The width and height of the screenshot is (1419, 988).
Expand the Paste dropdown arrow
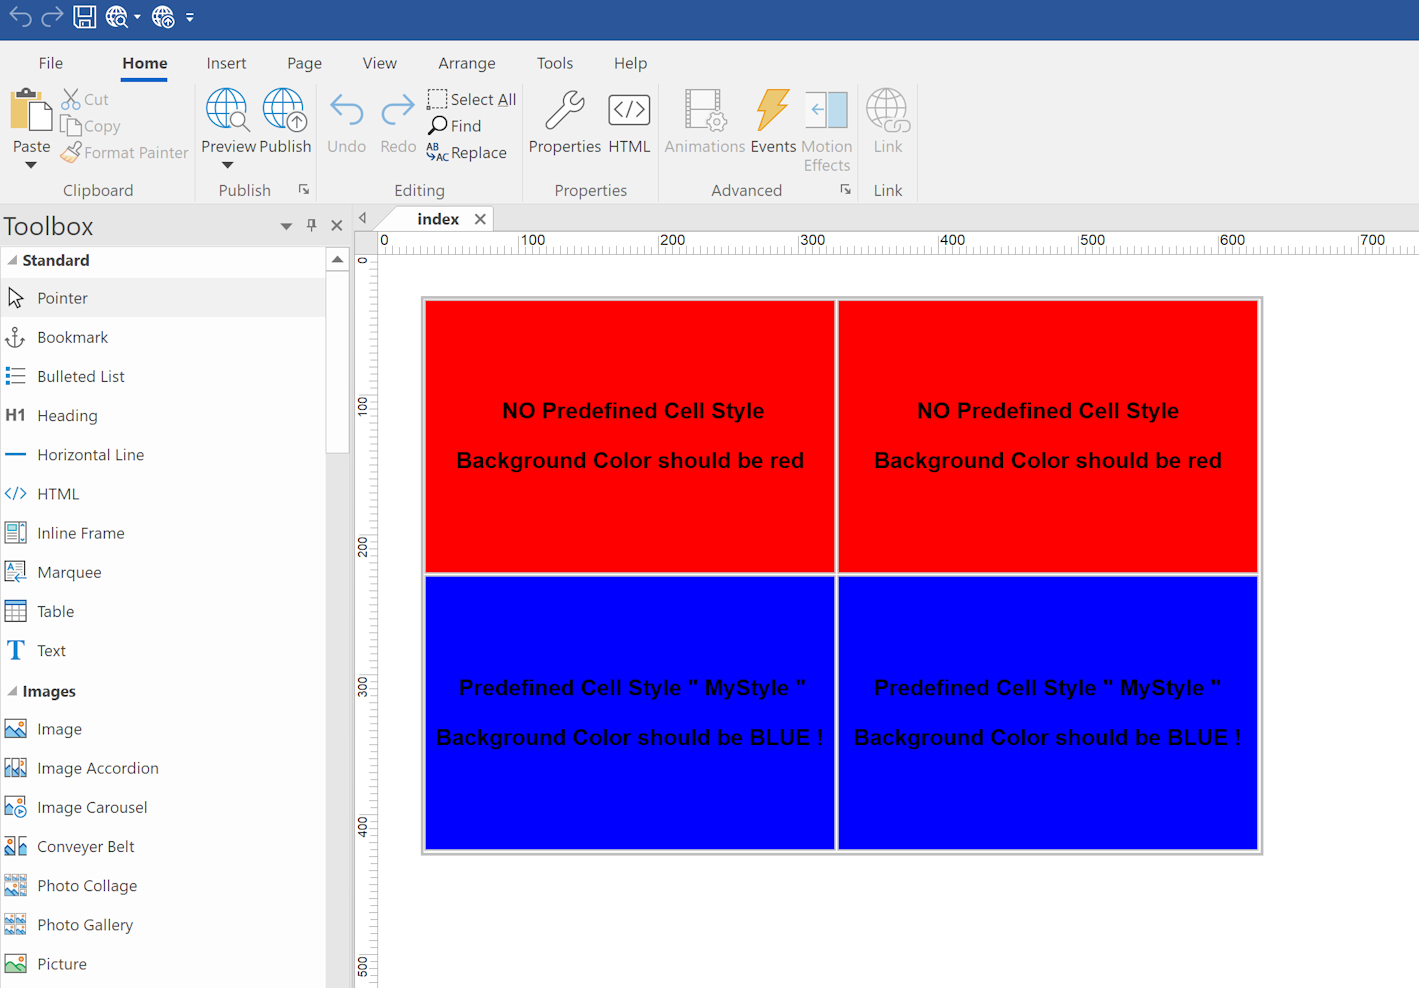tap(31, 166)
